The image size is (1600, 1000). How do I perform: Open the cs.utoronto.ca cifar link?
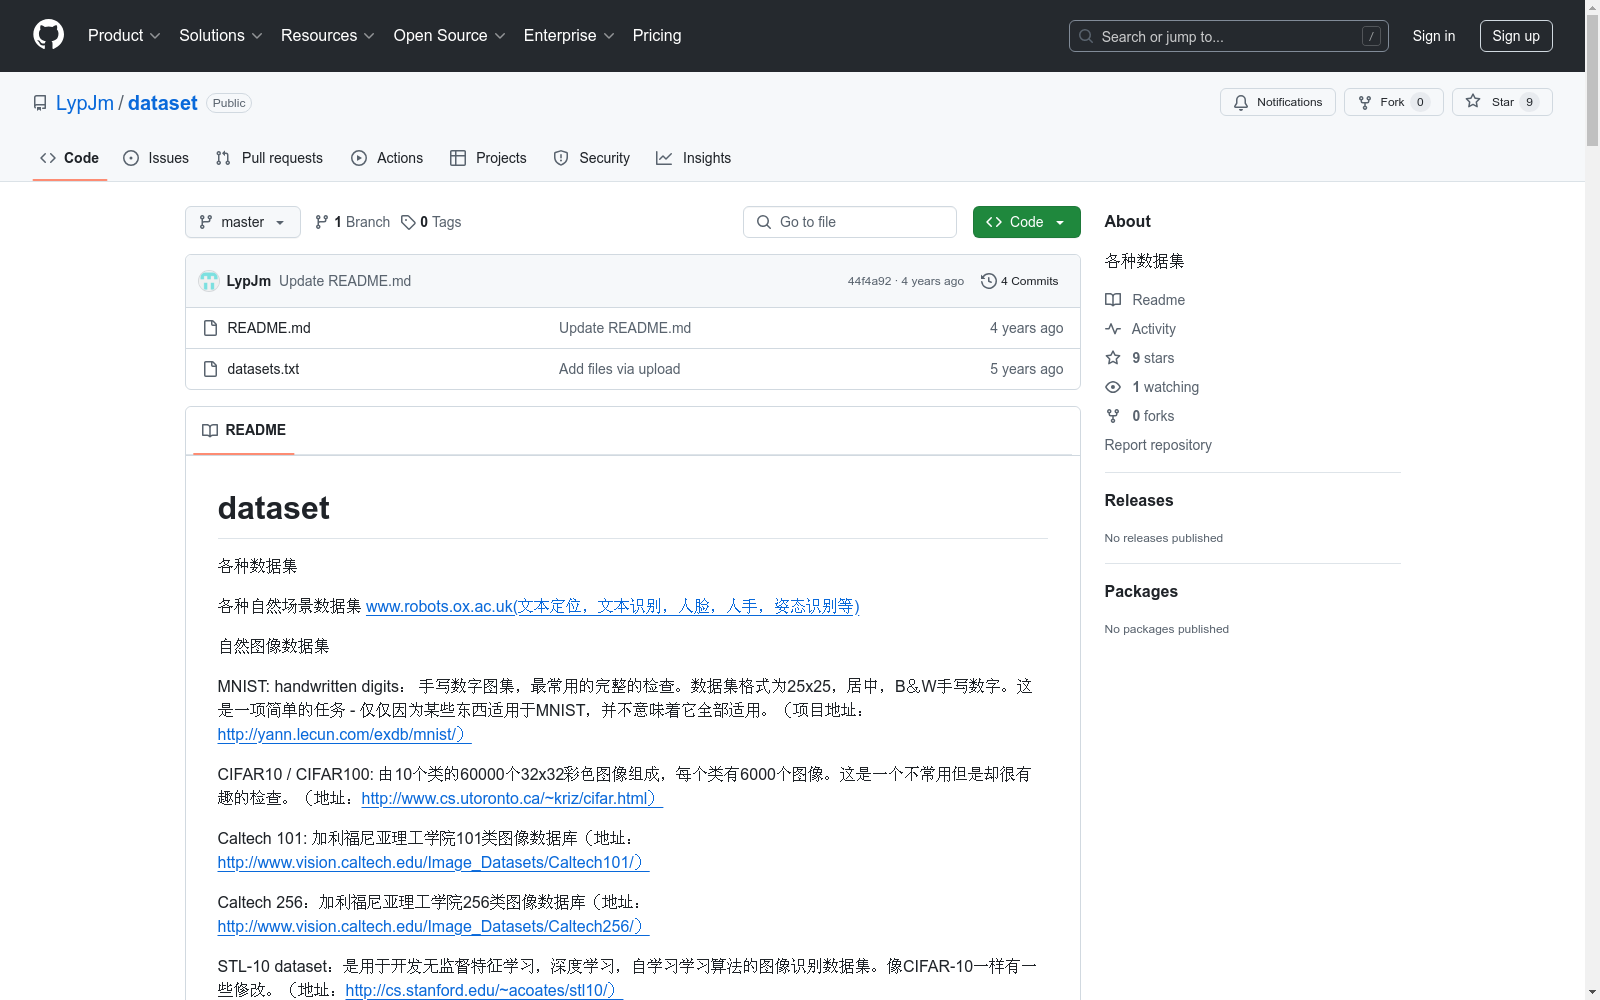(512, 798)
